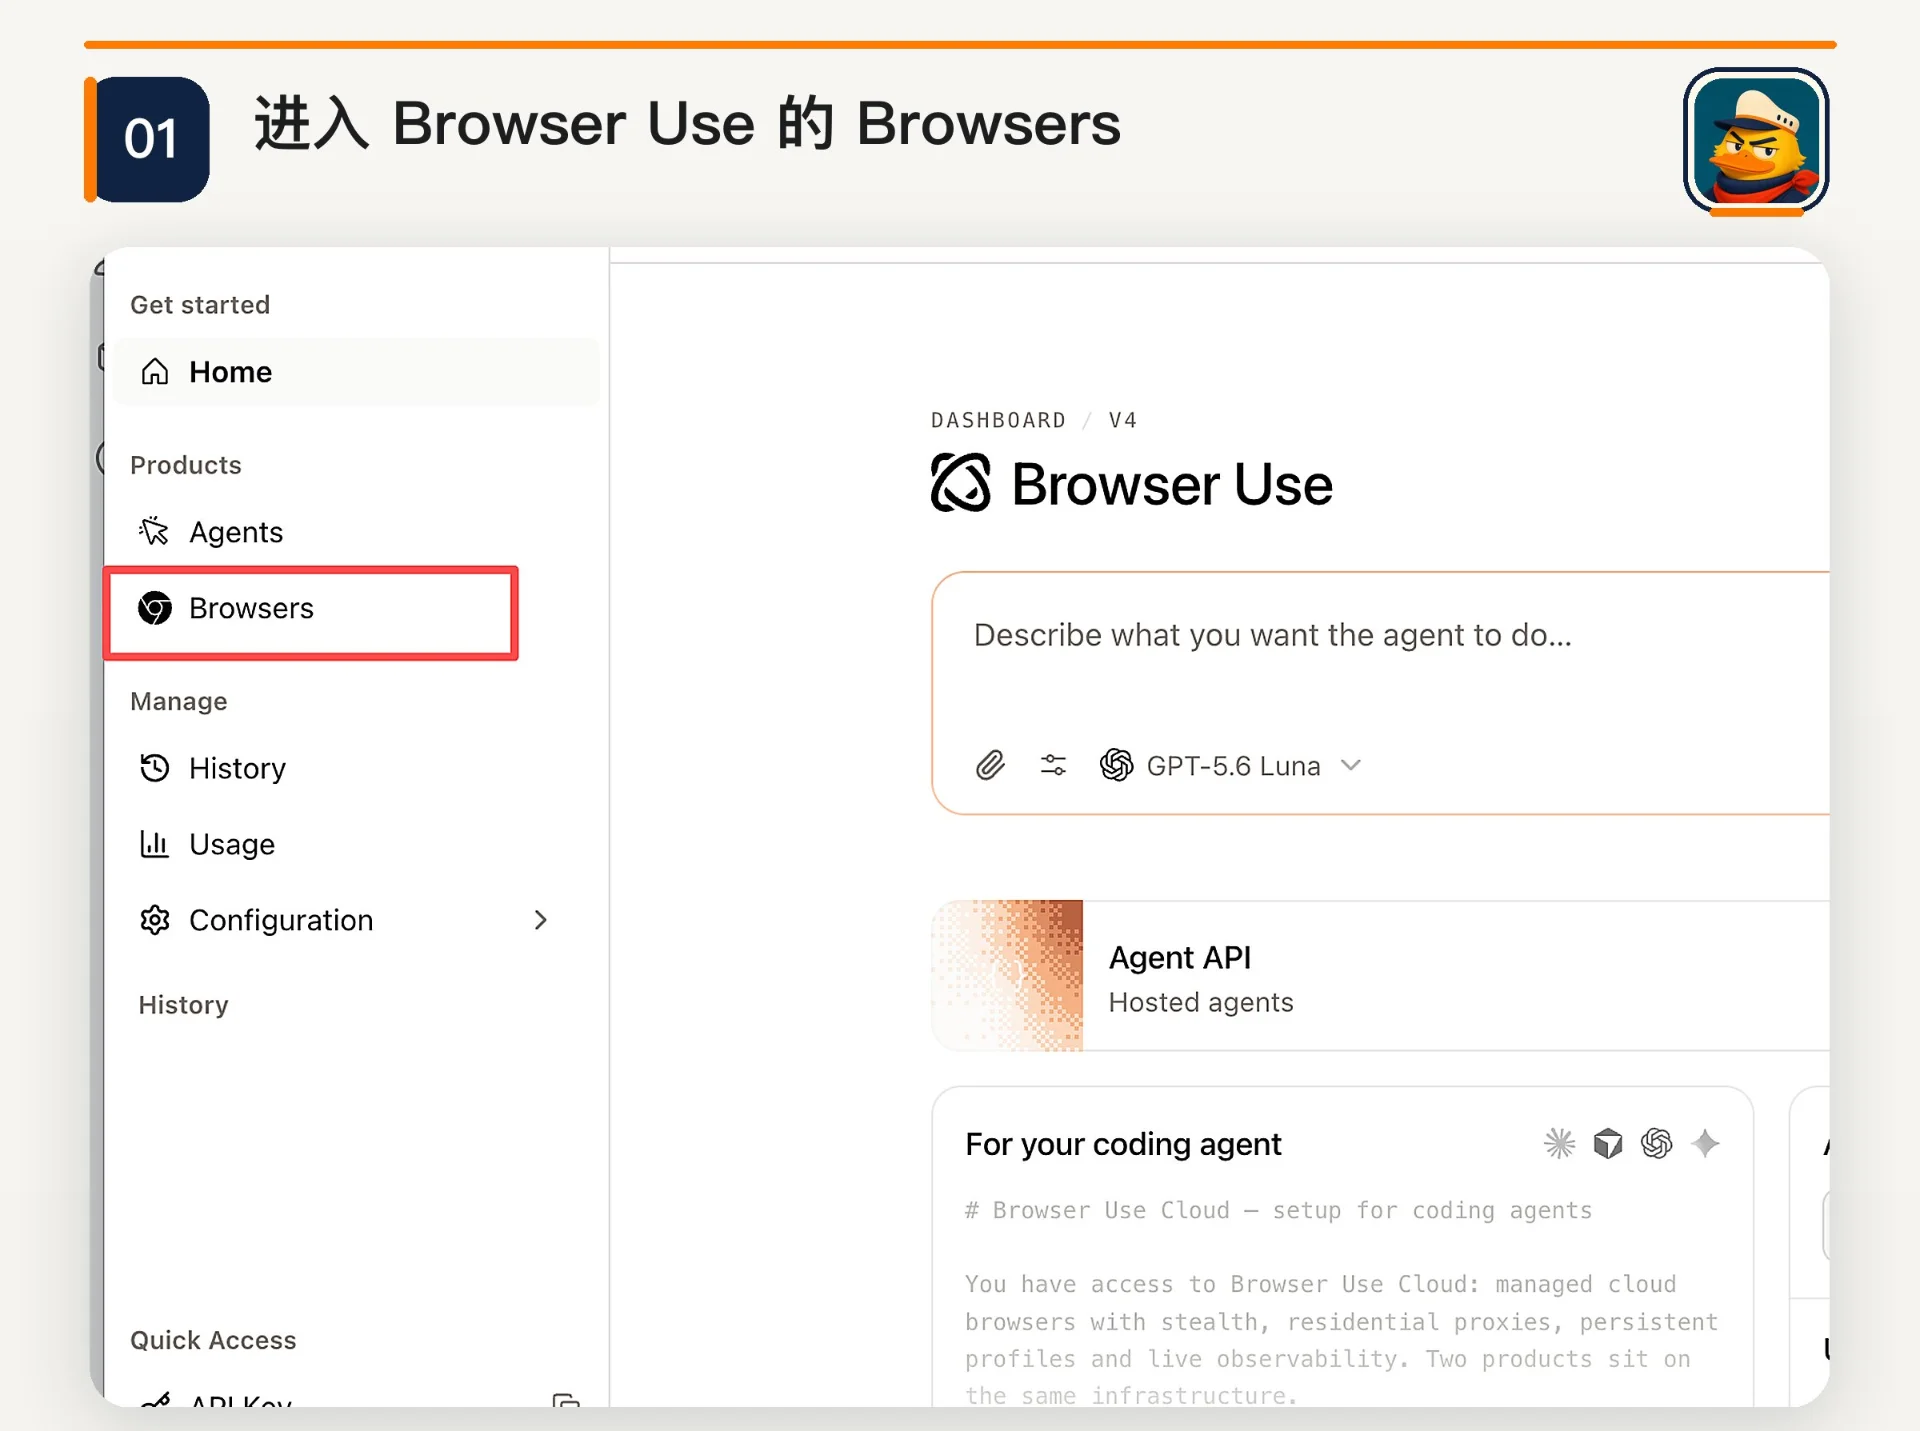1920x1431 pixels.
Task: Click the standalone 'History' section heading below Configuration
Action: pyautogui.click(x=183, y=1005)
